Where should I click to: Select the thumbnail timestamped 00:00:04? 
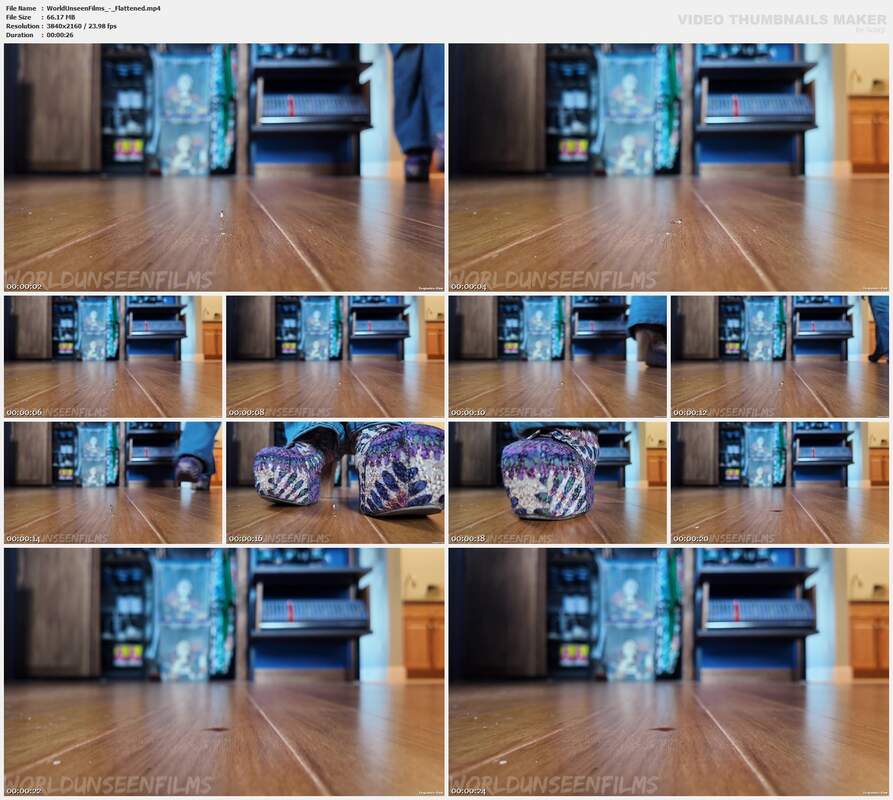click(669, 167)
